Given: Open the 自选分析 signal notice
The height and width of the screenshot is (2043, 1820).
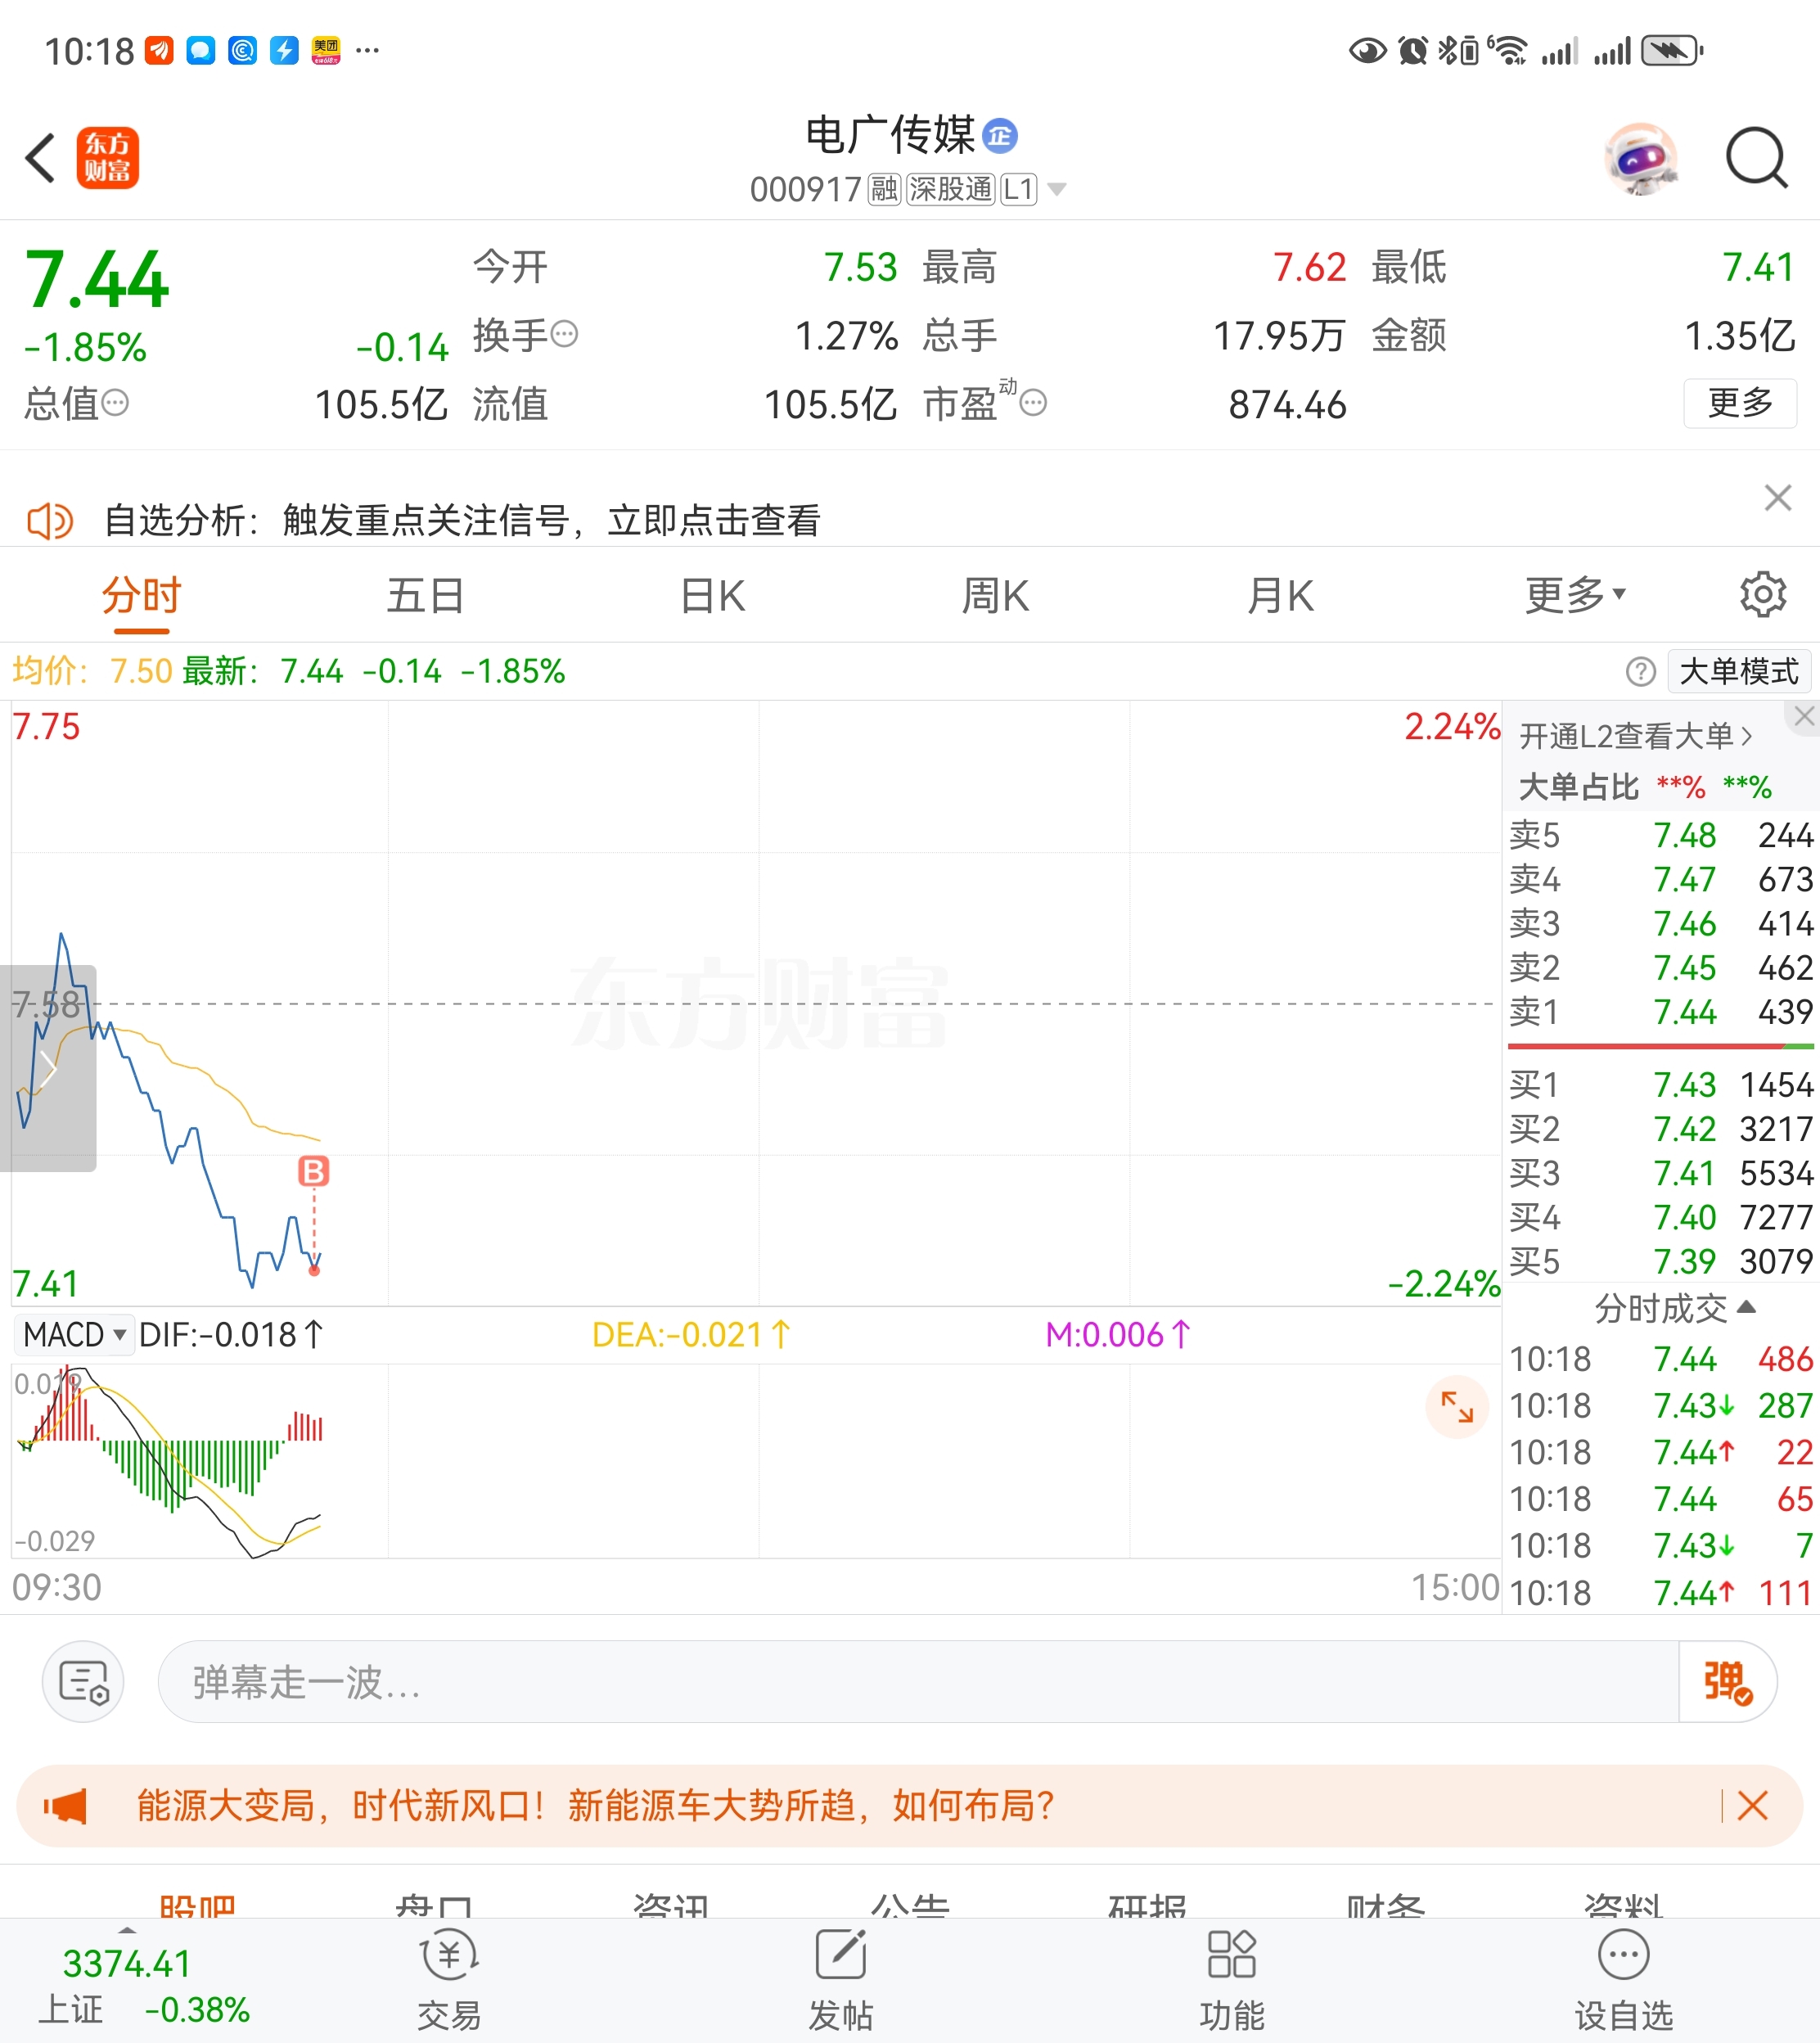Looking at the screenshot, I should [462, 521].
